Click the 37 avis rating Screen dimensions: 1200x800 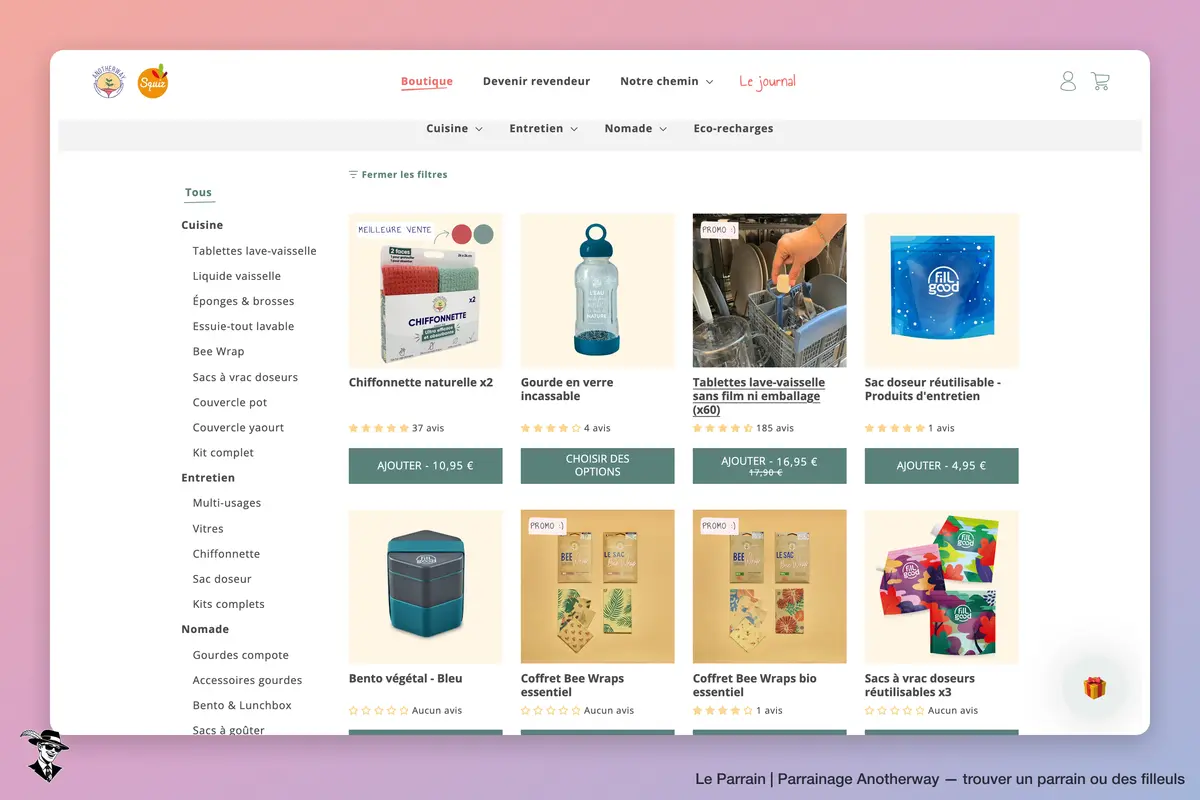(x=397, y=428)
